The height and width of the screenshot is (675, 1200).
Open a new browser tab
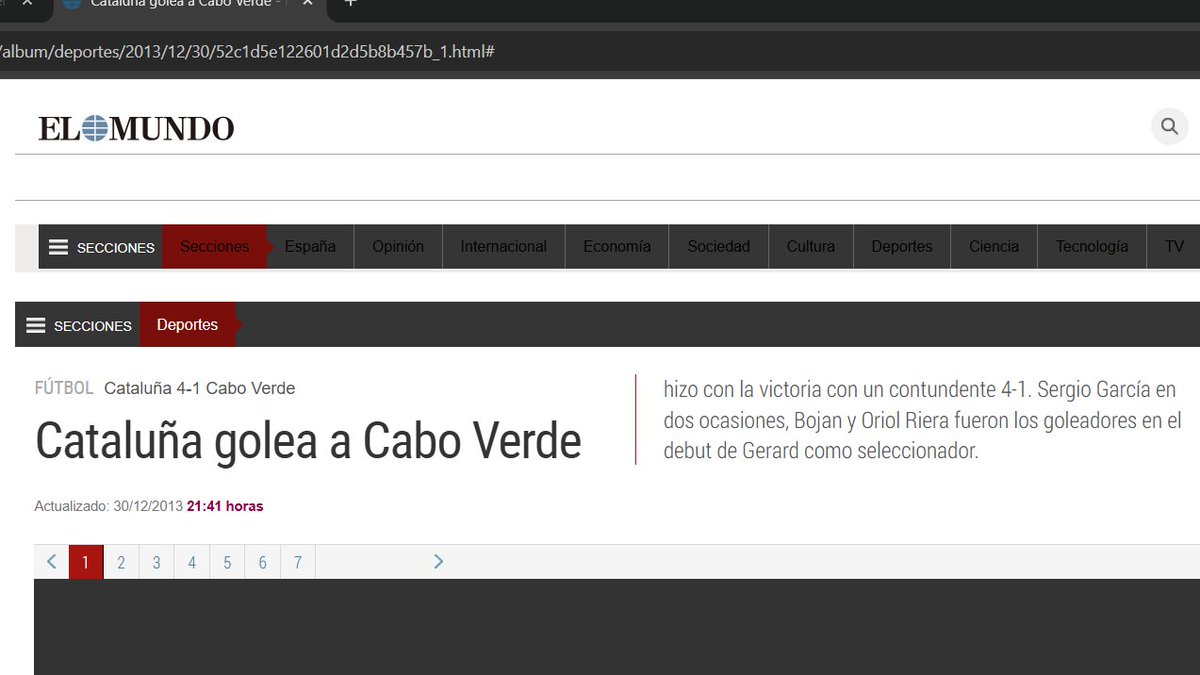[x=350, y=4]
